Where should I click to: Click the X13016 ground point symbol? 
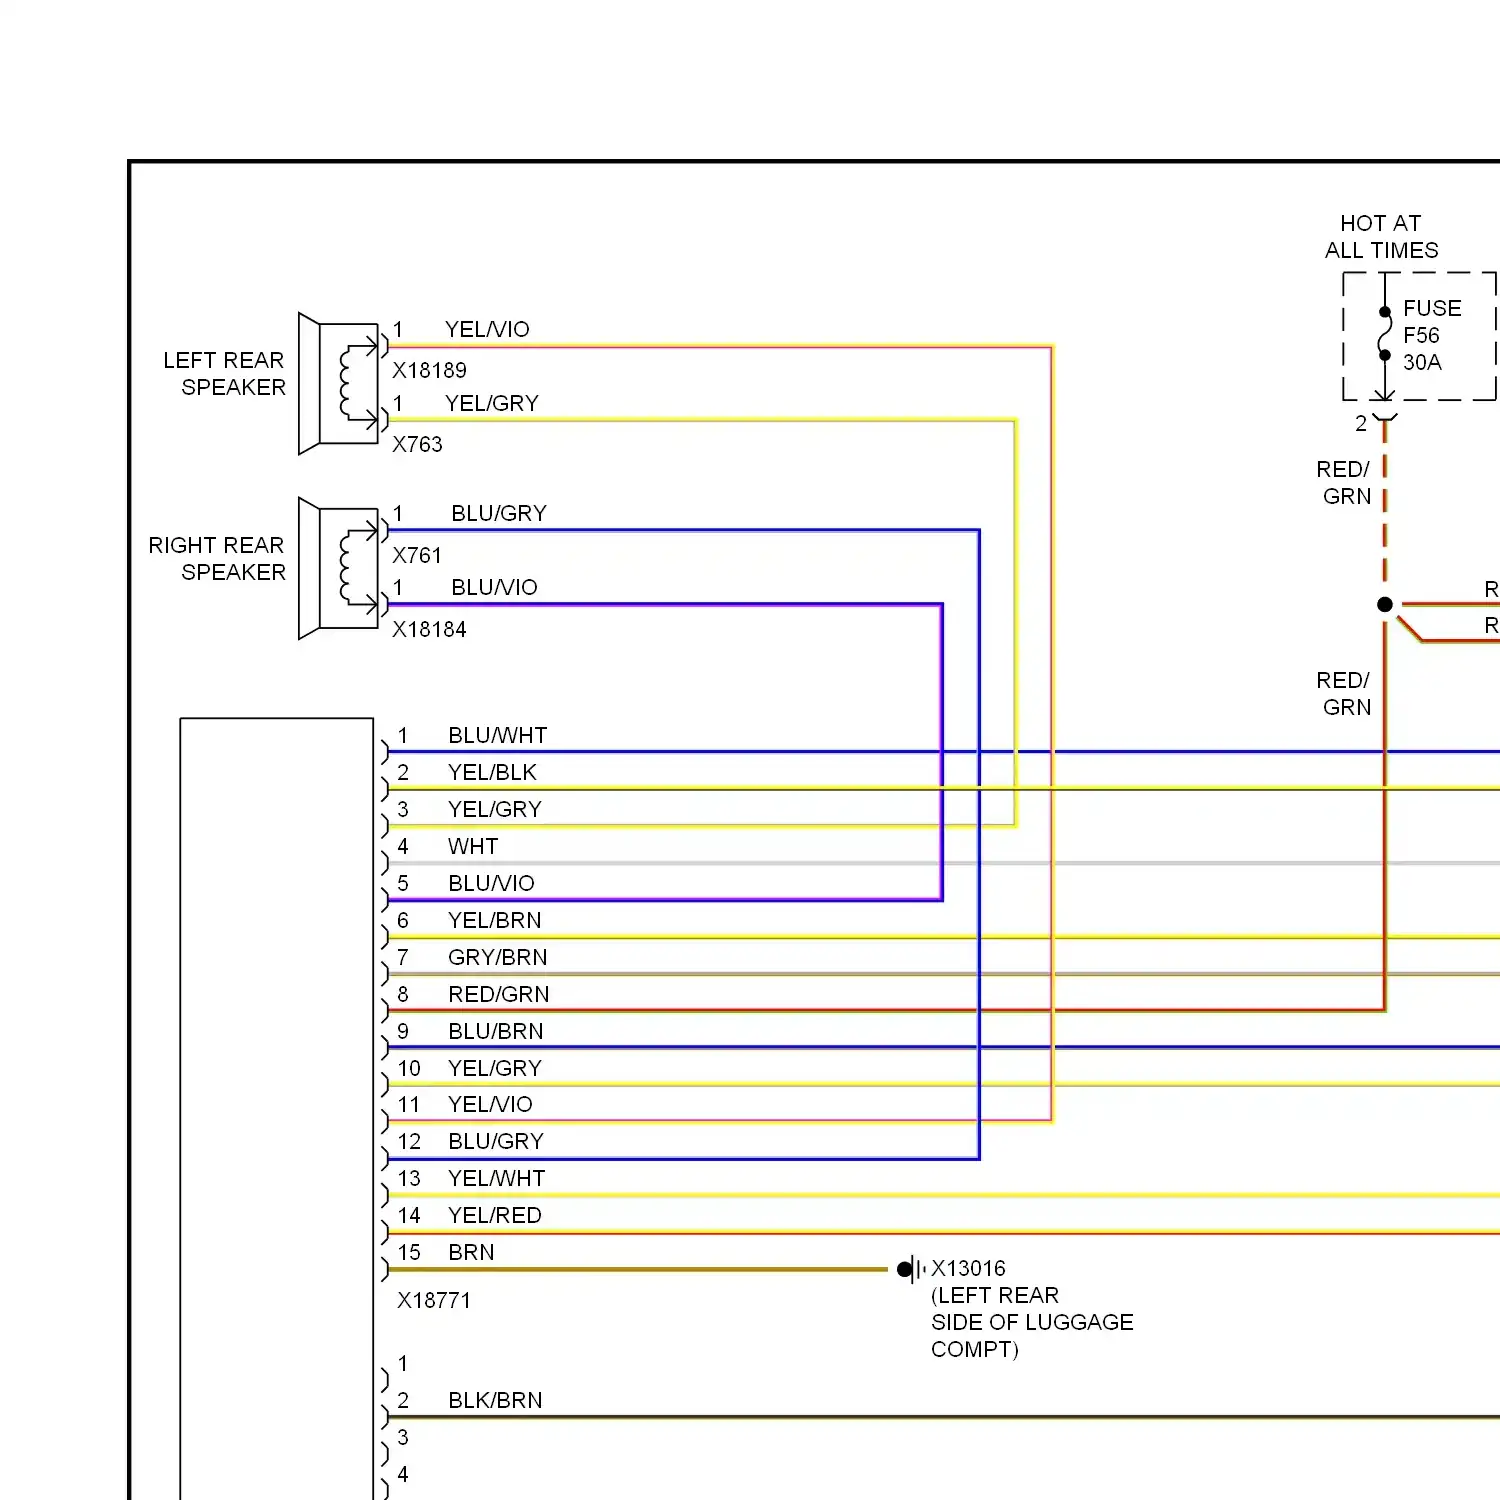(911, 1269)
